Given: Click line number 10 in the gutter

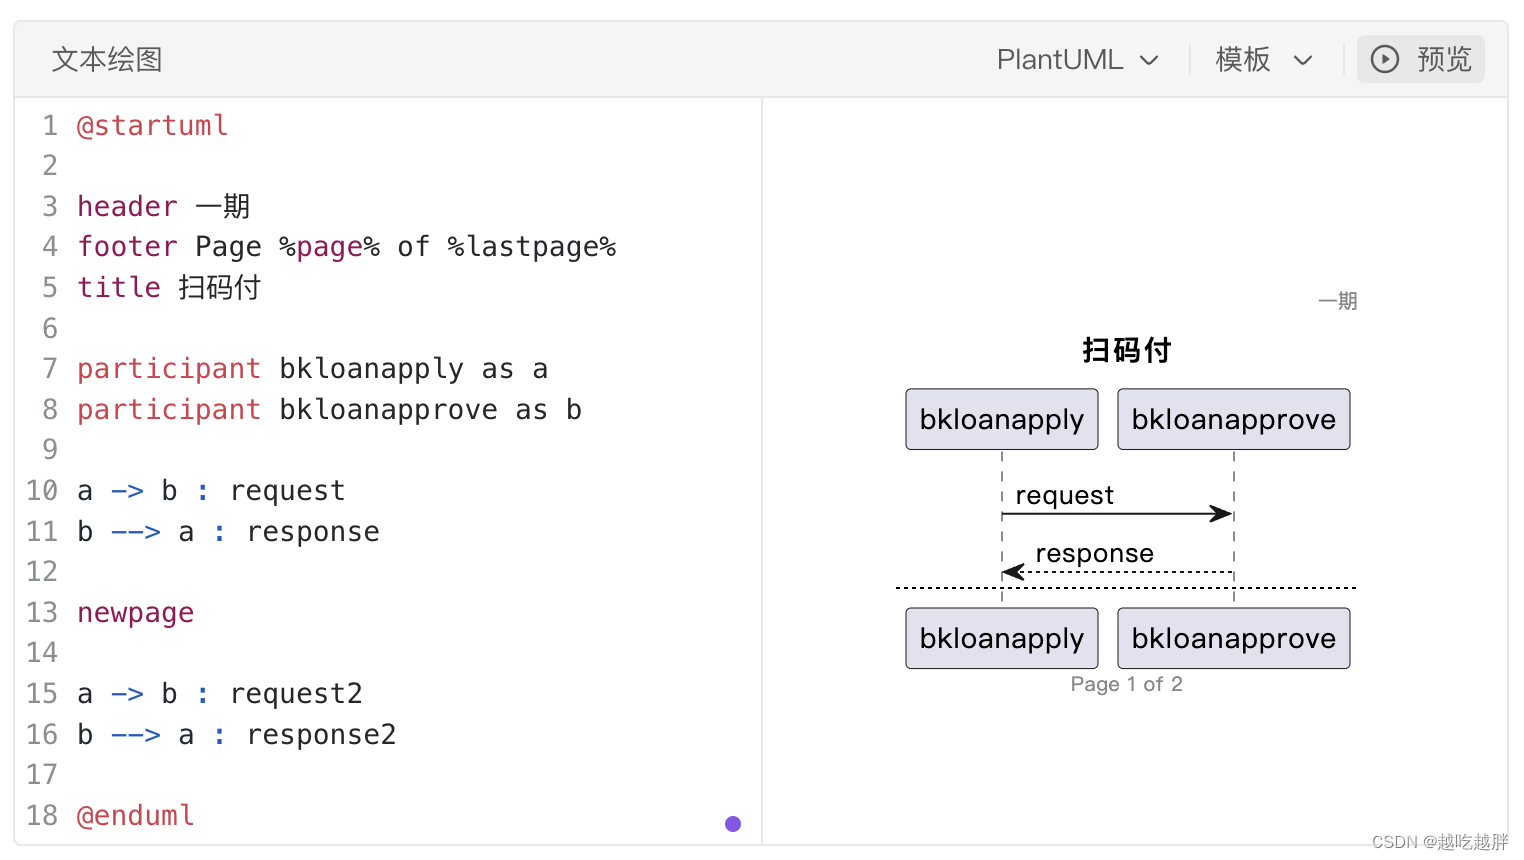Looking at the screenshot, I should [x=42, y=491].
